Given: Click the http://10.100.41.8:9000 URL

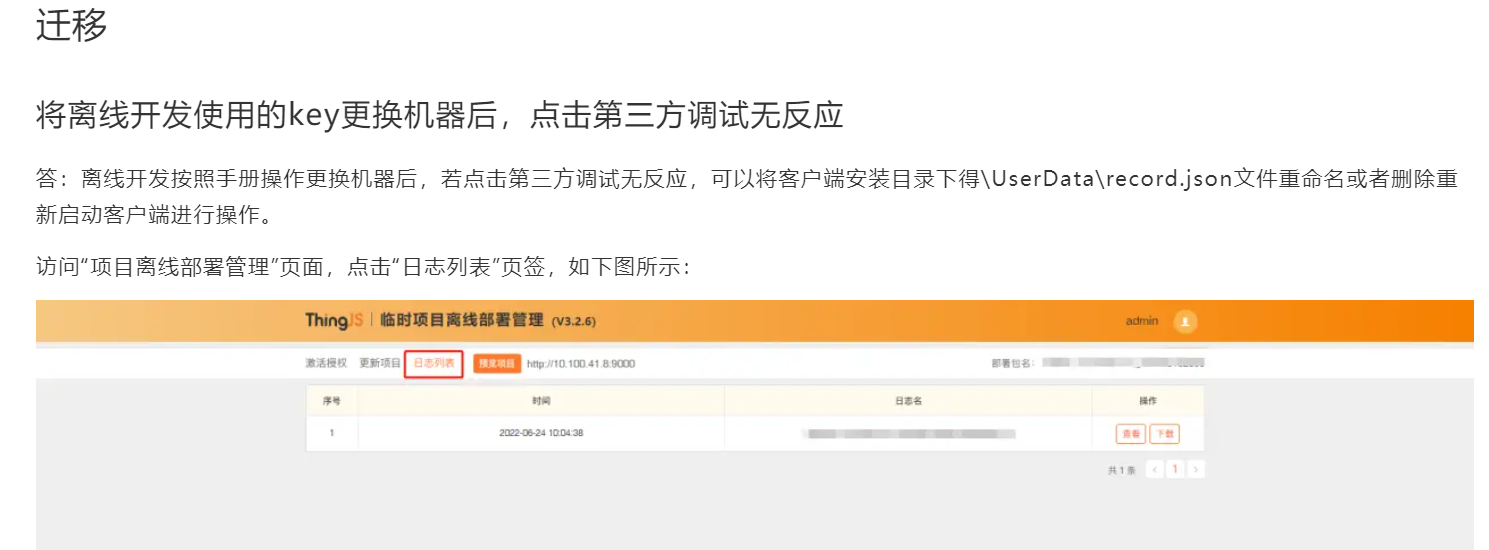Looking at the screenshot, I should (581, 364).
